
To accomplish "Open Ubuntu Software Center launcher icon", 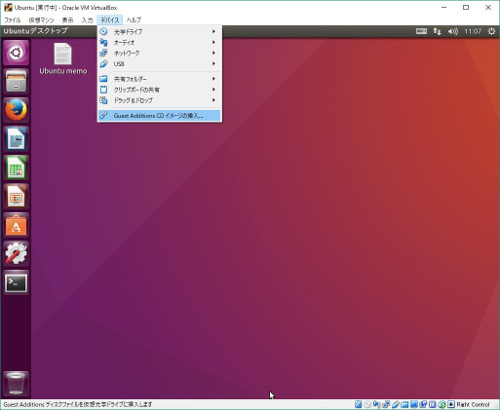I will point(16,225).
